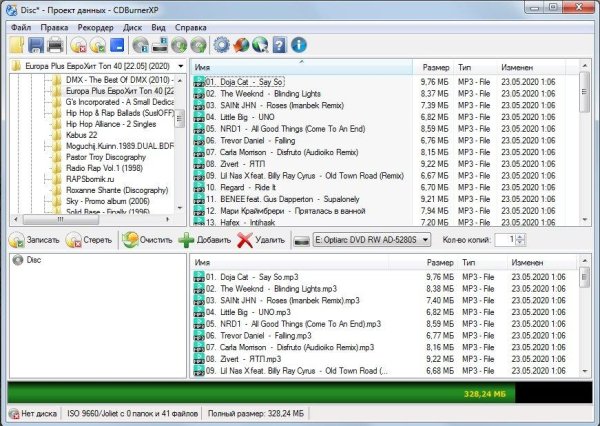Sort disc compilation list by Изменен column
The height and width of the screenshot is (426, 600).
point(542,263)
